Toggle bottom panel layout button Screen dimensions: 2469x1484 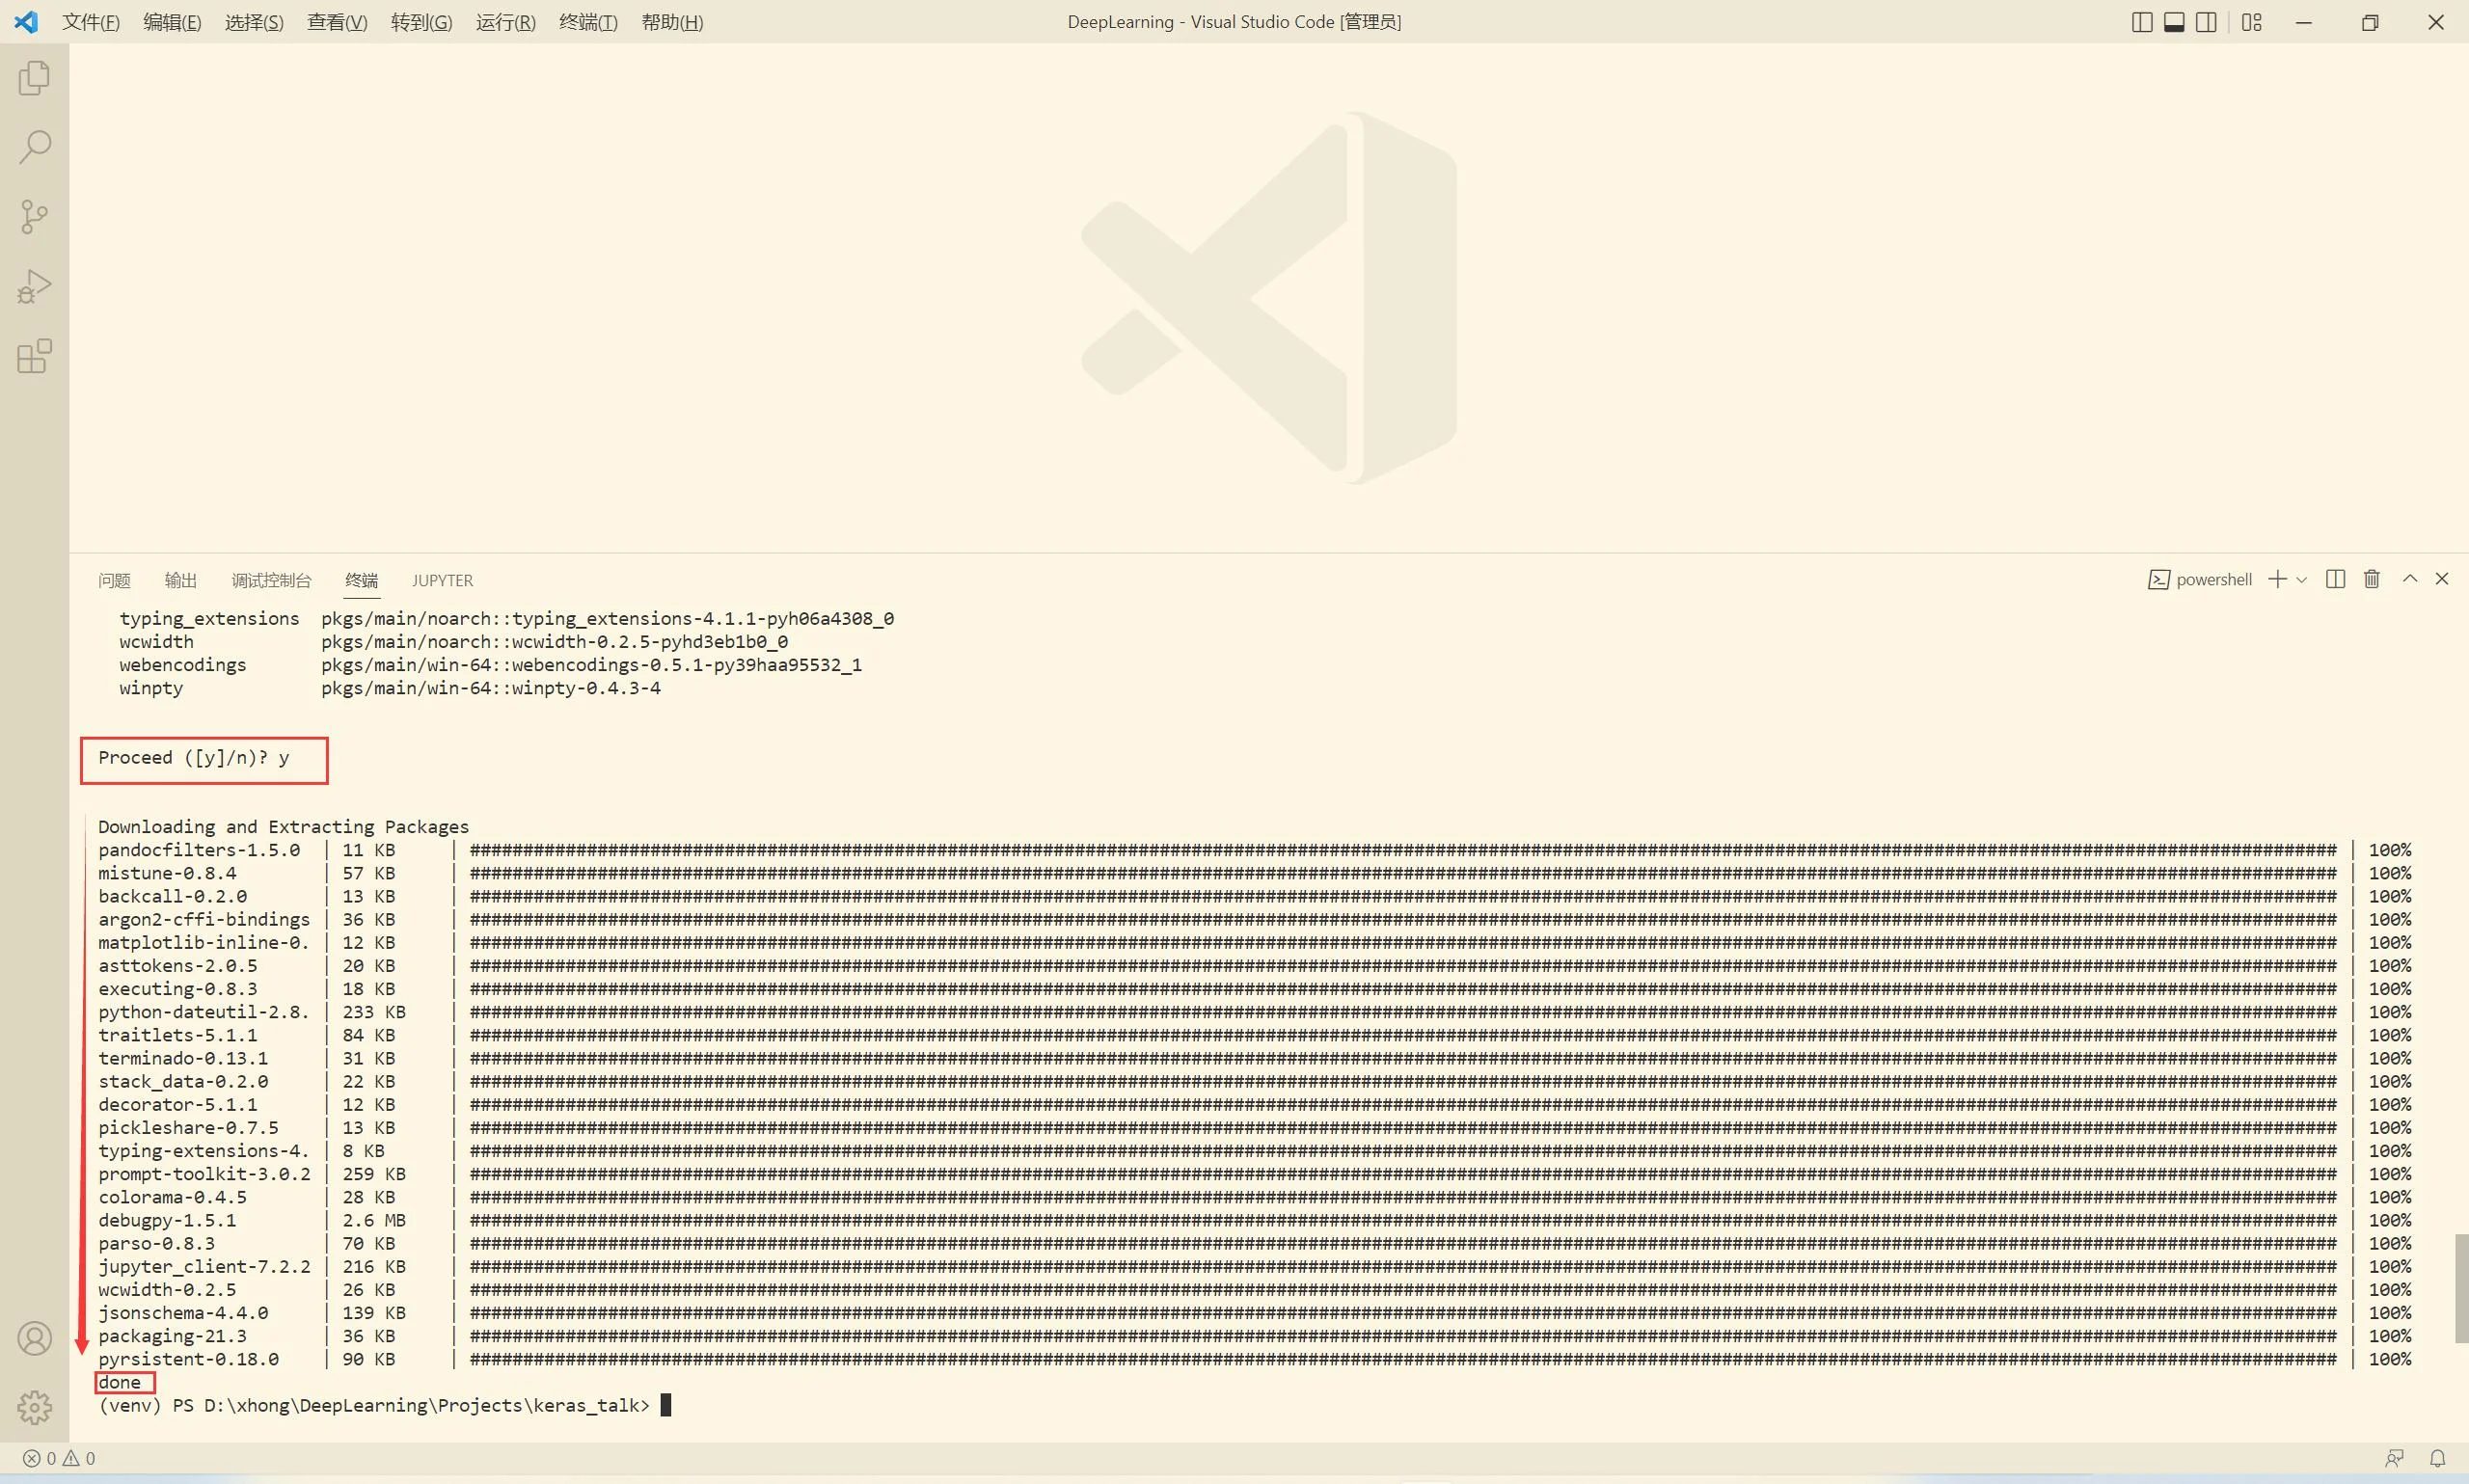[x=2173, y=22]
